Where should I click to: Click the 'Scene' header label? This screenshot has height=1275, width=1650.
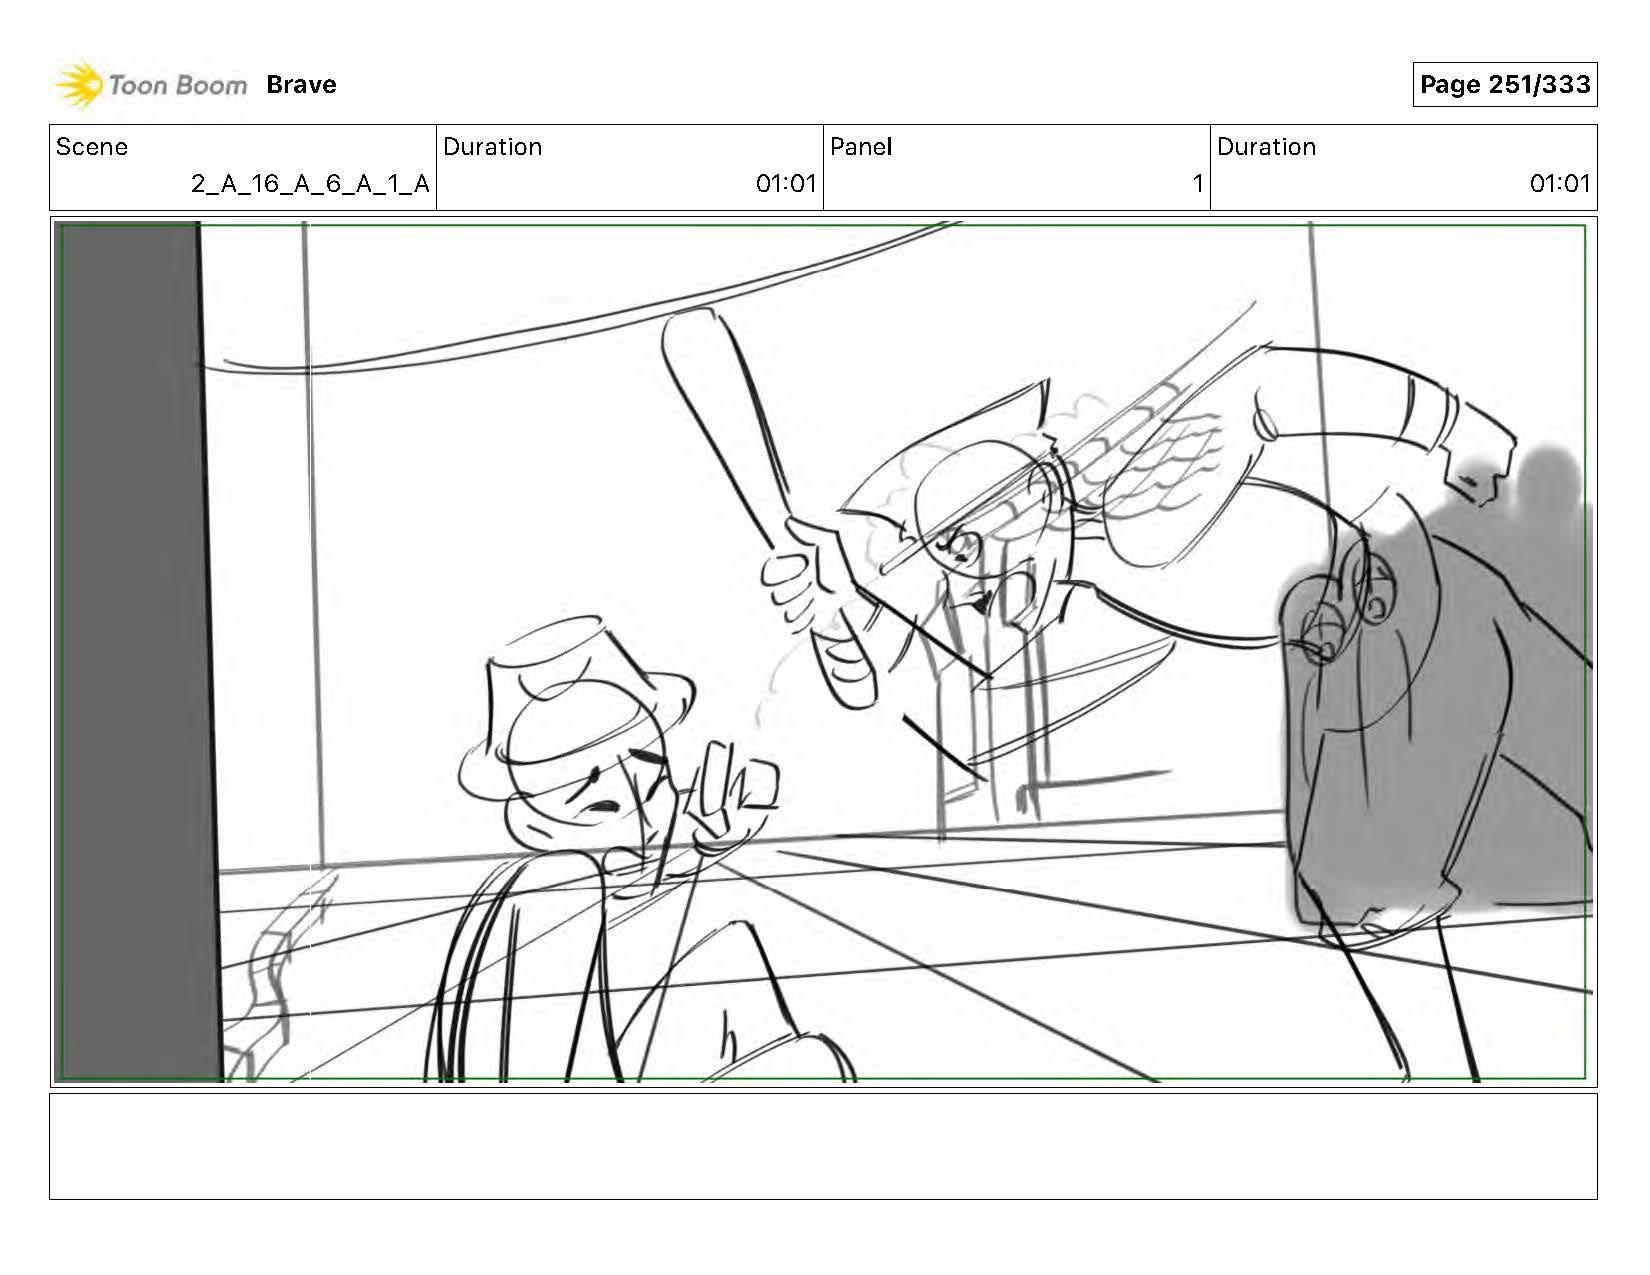click(92, 147)
